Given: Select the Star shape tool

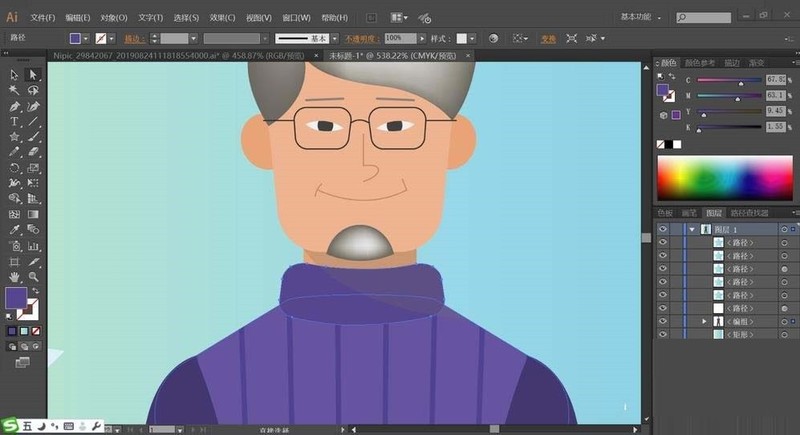Looking at the screenshot, I should click(x=14, y=137).
